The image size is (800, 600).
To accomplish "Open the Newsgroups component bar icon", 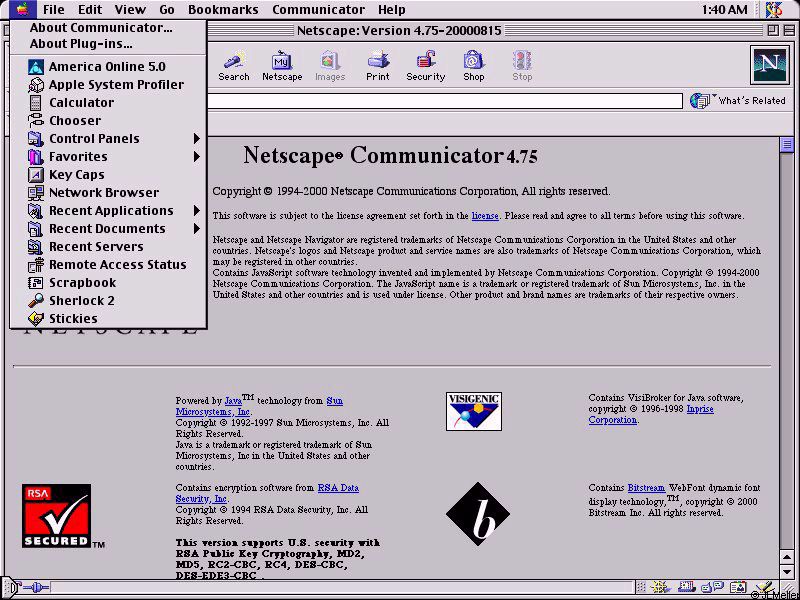I will (x=712, y=587).
